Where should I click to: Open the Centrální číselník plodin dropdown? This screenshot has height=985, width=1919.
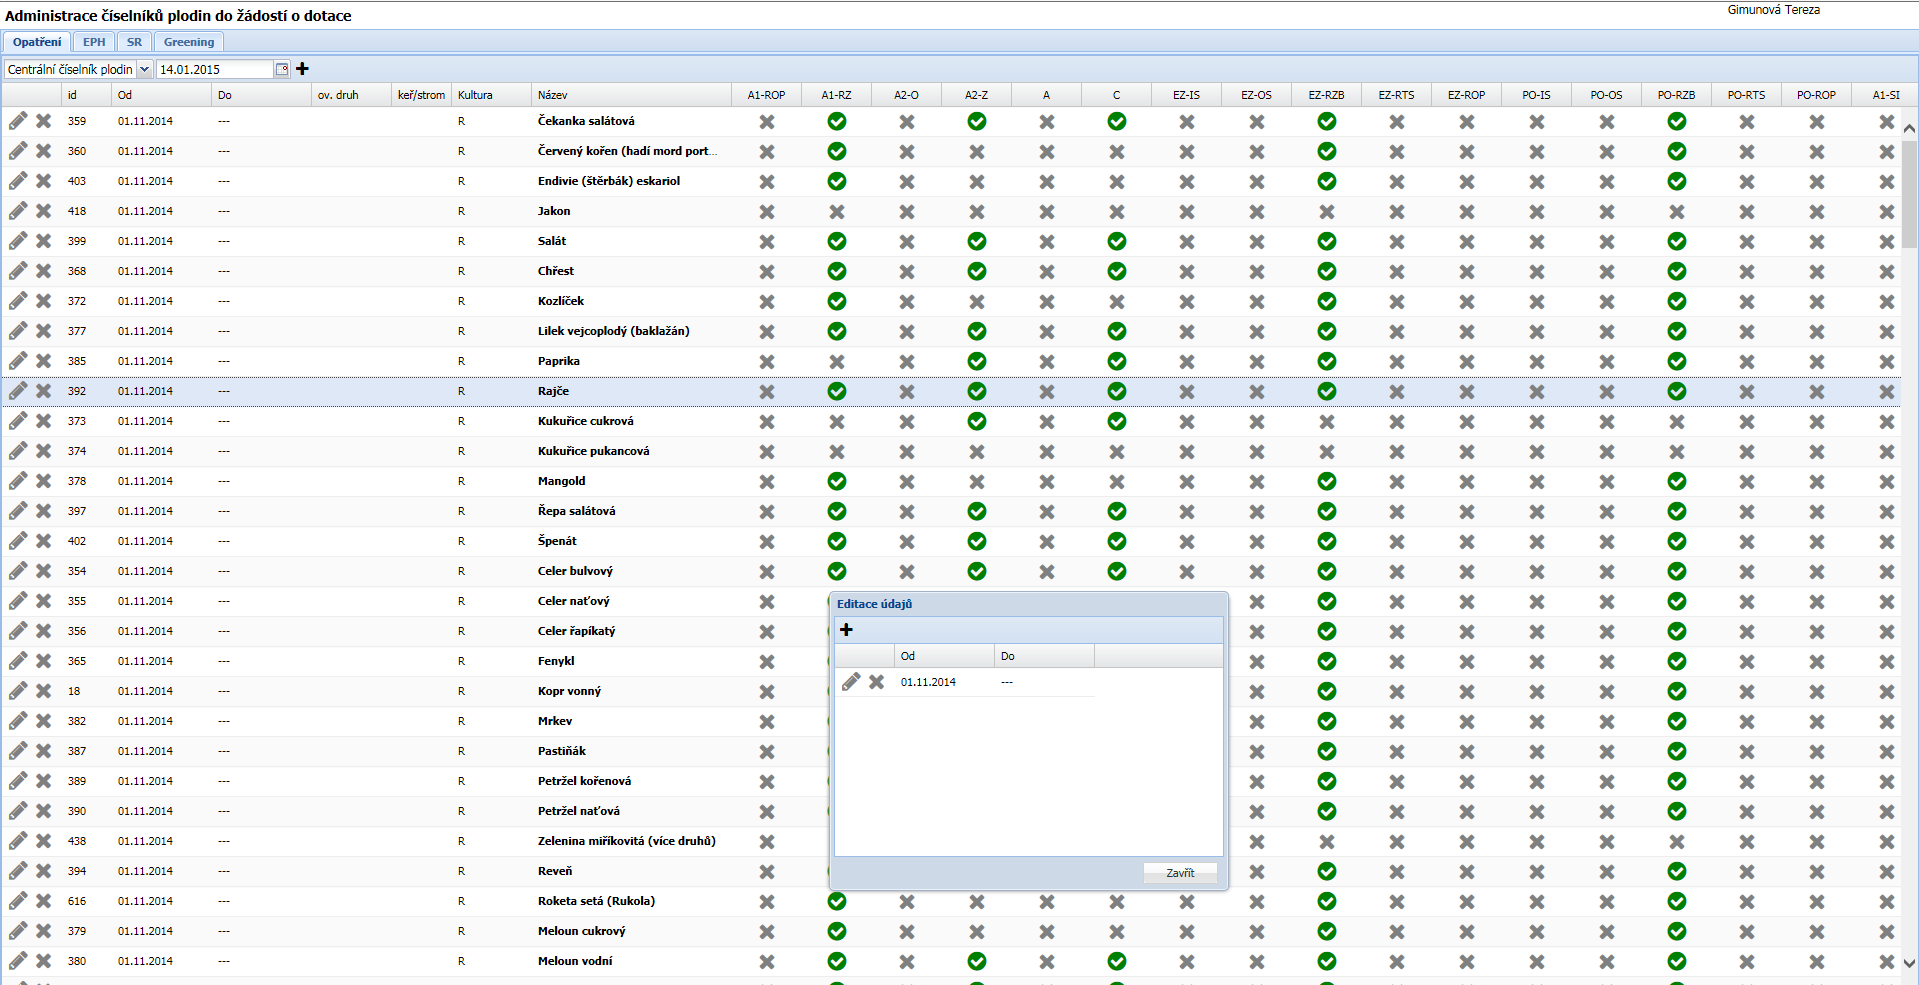(x=144, y=69)
